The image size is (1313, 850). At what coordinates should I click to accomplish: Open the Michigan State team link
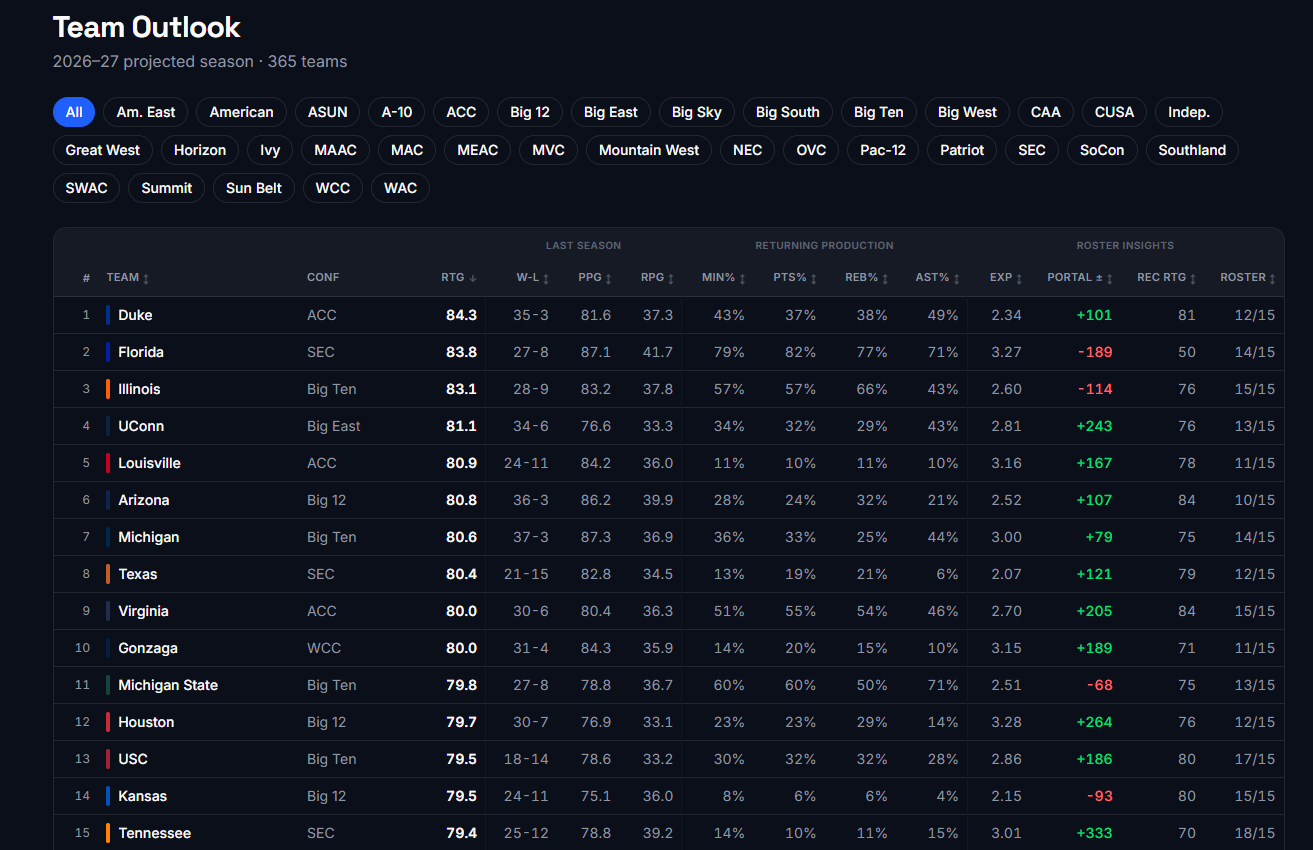pyautogui.click(x=168, y=685)
